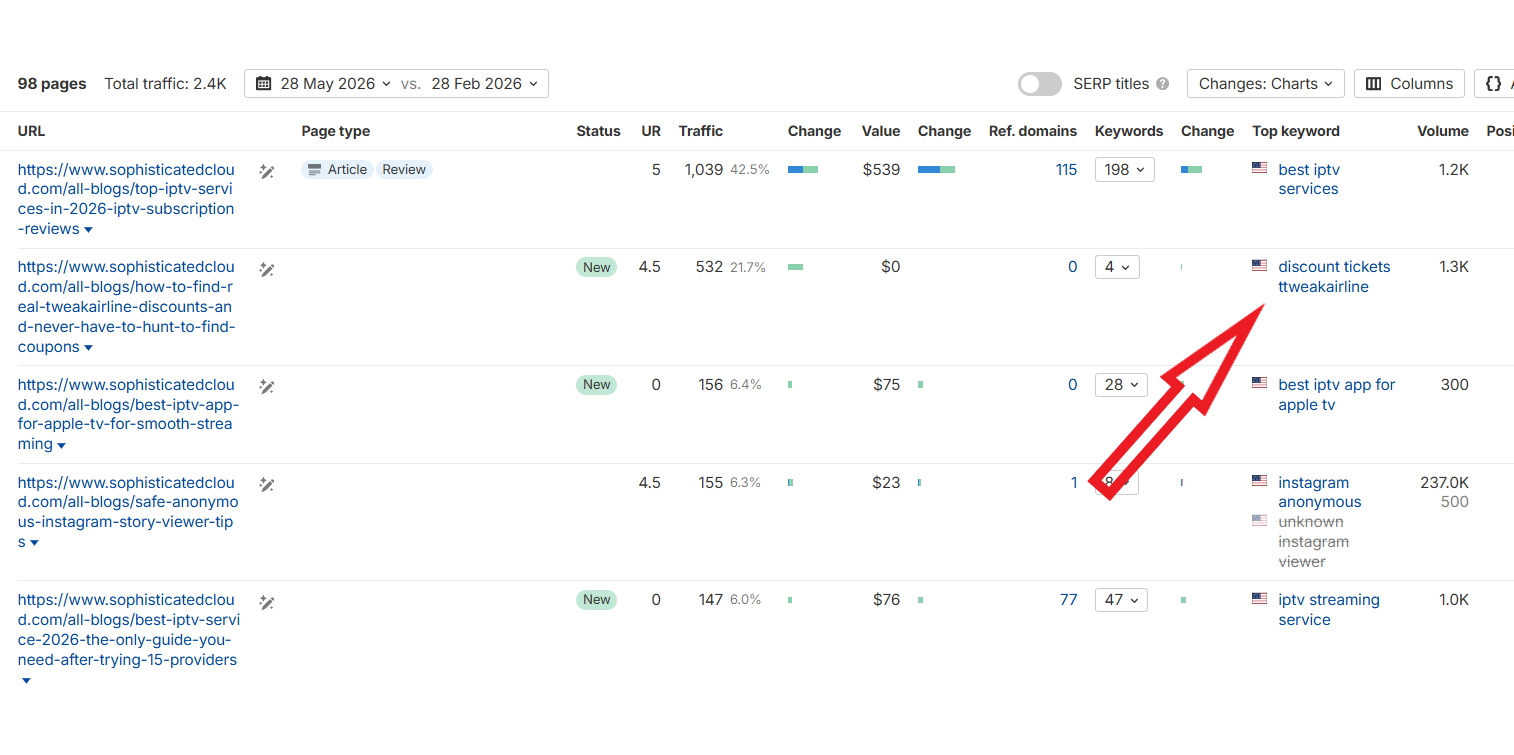Open the tweakairline-discounts page URL

click(126, 307)
